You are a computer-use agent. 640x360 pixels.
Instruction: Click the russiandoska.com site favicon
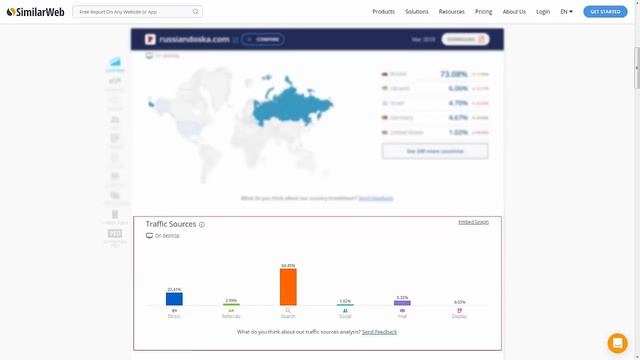click(x=150, y=39)
